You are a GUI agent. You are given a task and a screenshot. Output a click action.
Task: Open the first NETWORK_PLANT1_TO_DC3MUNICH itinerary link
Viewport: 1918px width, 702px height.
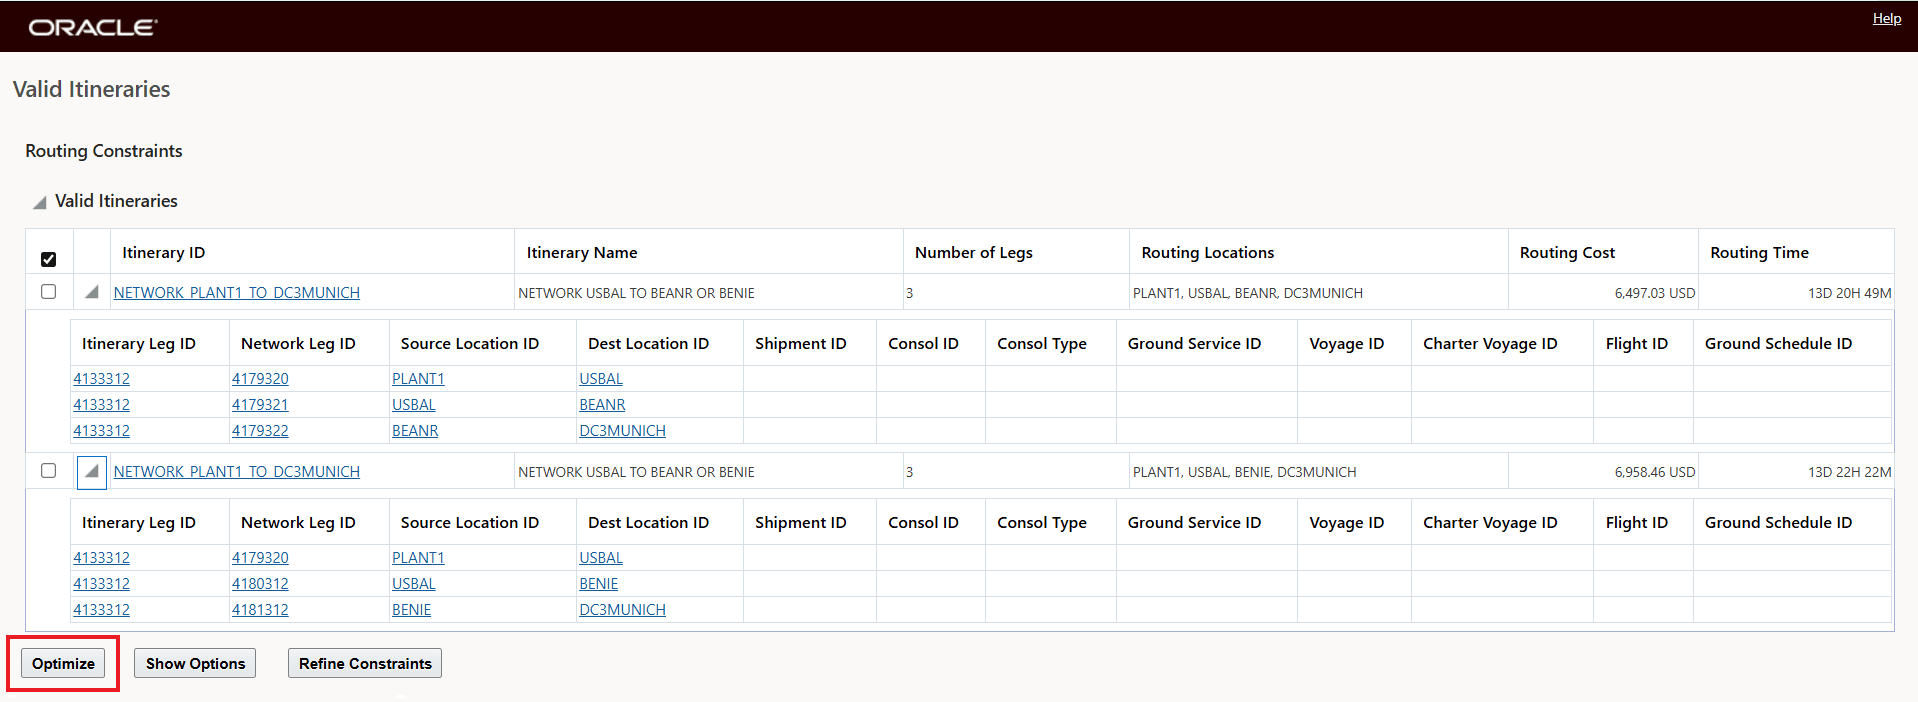237,293
